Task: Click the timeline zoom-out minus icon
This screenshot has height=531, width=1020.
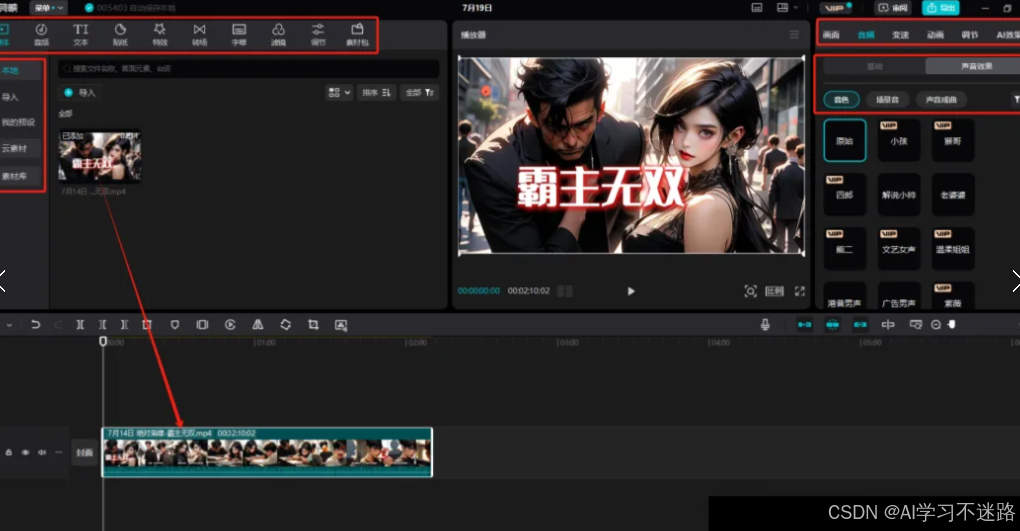Action: [x=935, y=324]
